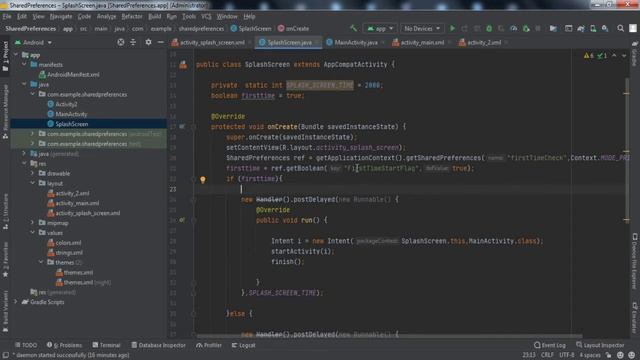Click the Stop toolbar icon
This screenshot has height=360, width=640.
(x=538, y=28)
